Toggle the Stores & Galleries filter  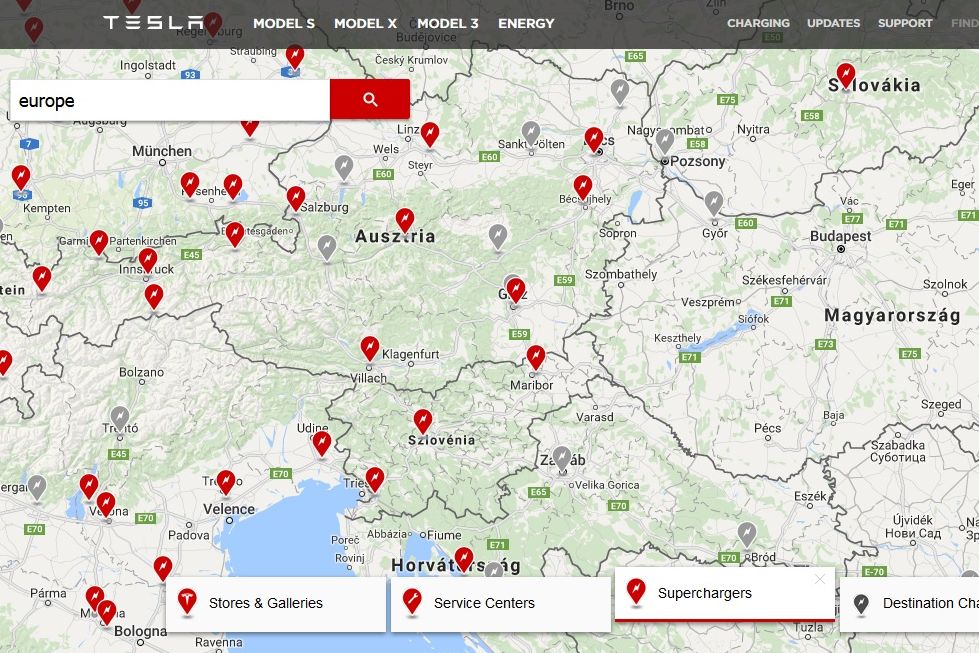(x=276, y=604)
